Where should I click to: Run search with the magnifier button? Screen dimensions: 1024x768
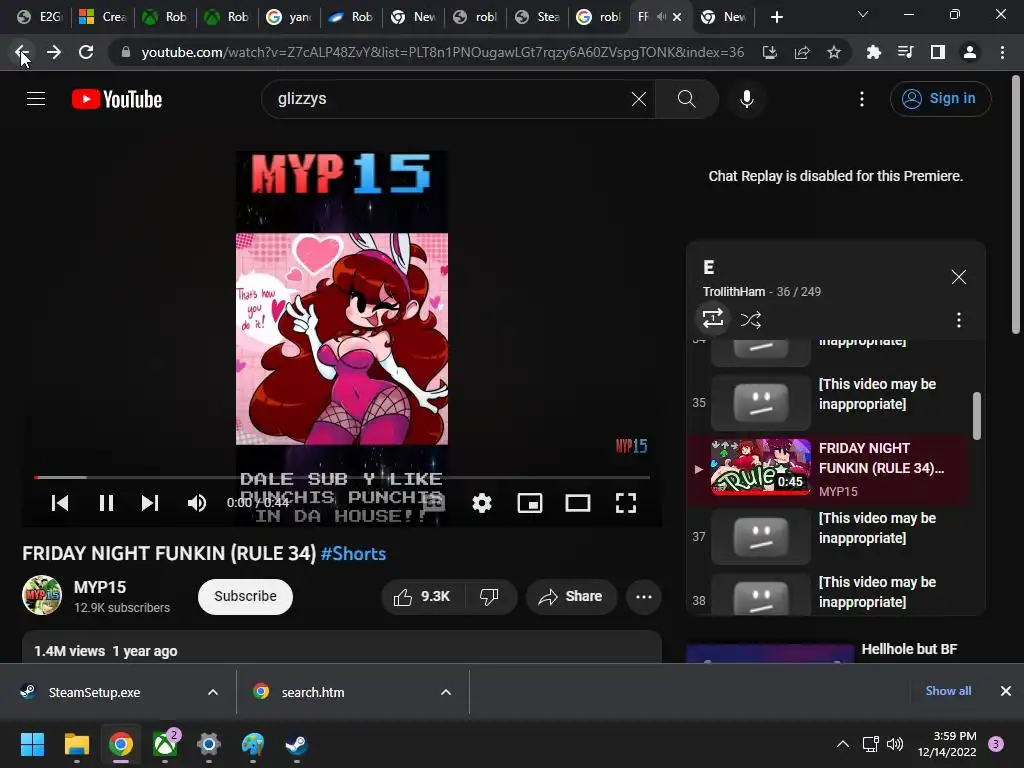686,99
